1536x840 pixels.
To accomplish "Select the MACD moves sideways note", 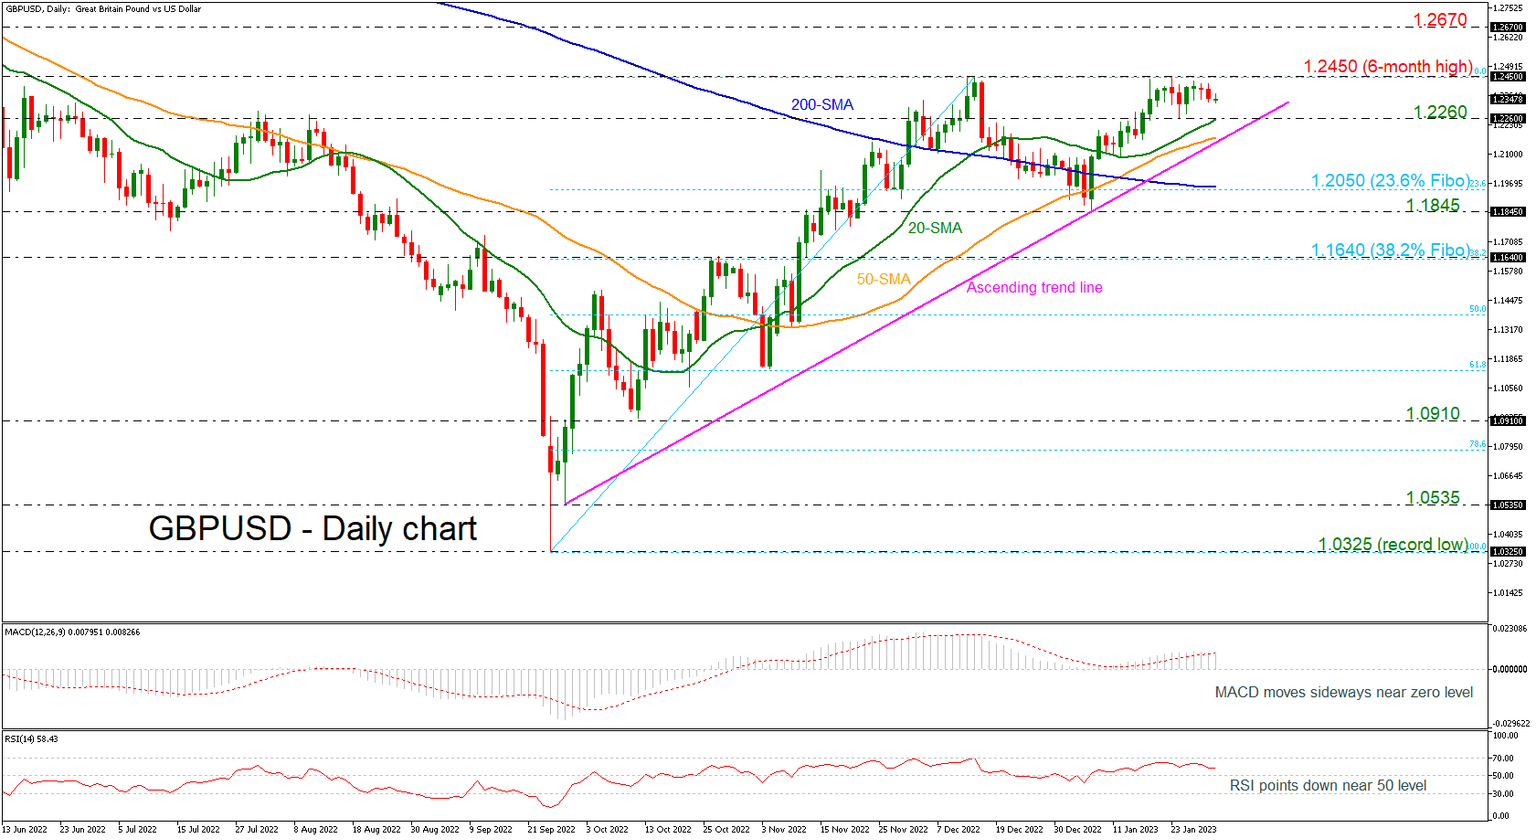I will (x=1343, y=692).
